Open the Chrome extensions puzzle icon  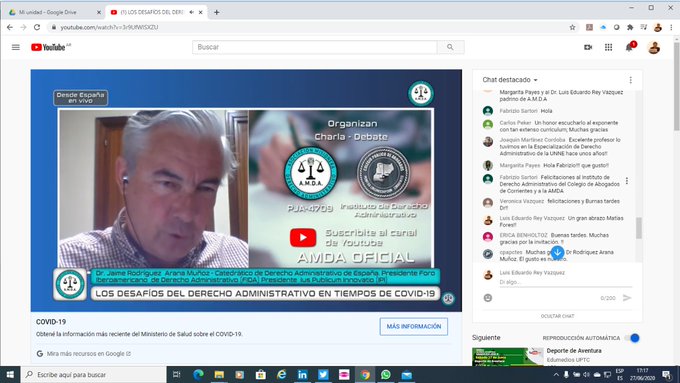630,27
